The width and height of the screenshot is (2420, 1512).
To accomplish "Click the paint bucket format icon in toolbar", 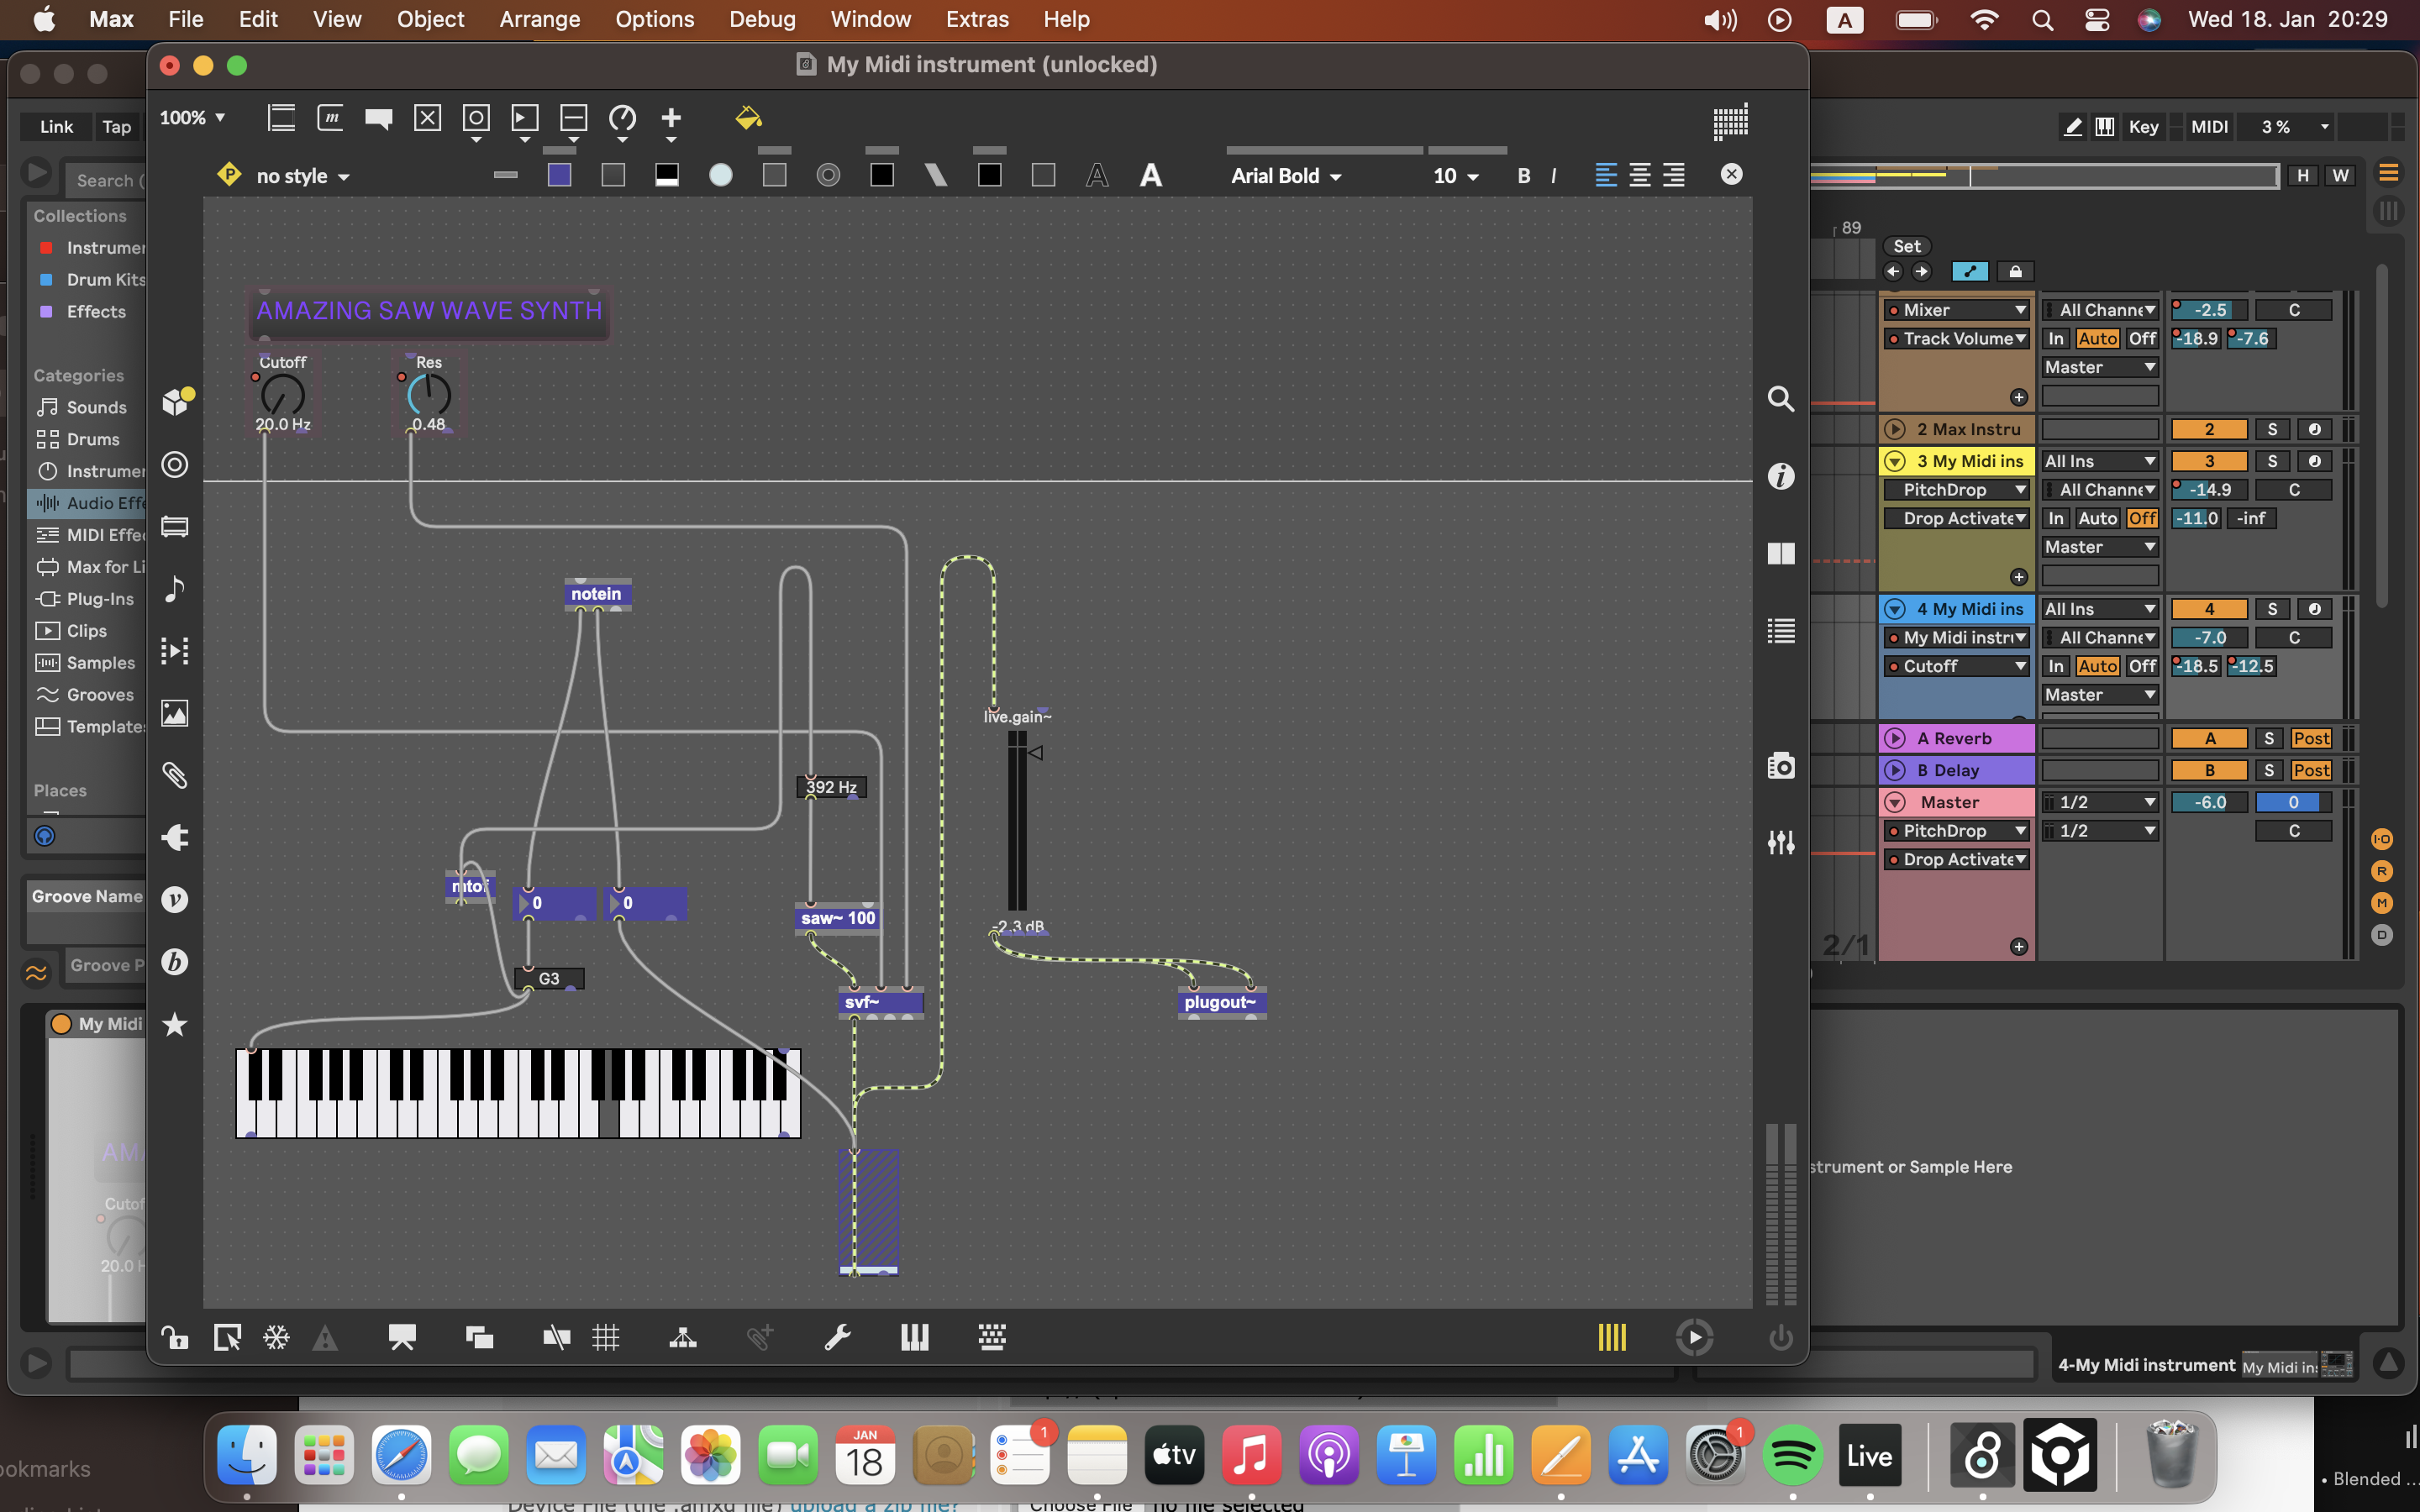I will [748, 118].
